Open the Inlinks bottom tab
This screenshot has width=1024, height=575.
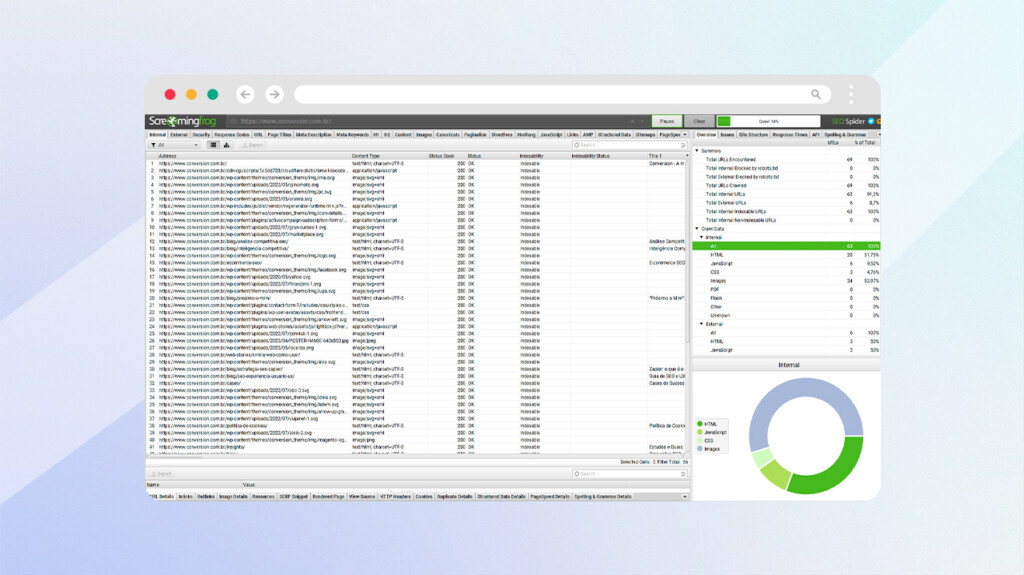[185, 497]
